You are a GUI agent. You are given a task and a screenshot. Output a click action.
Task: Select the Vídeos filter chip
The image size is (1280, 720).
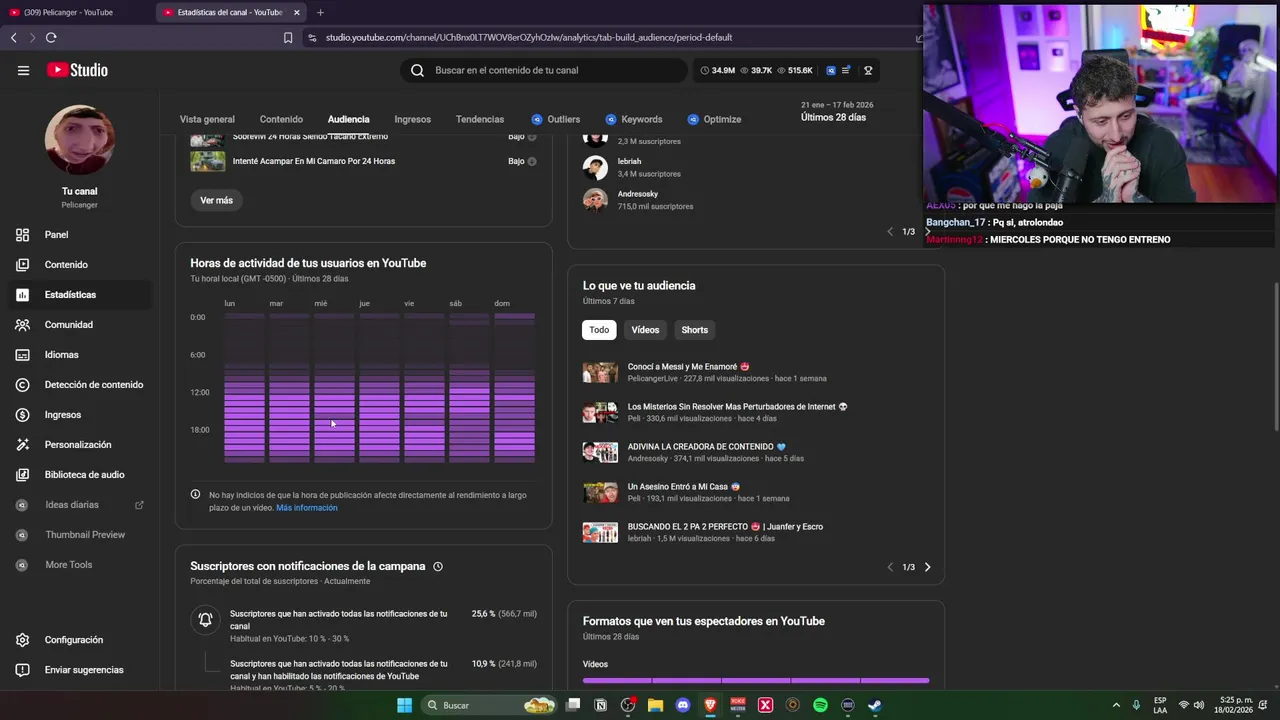point(645,330)
